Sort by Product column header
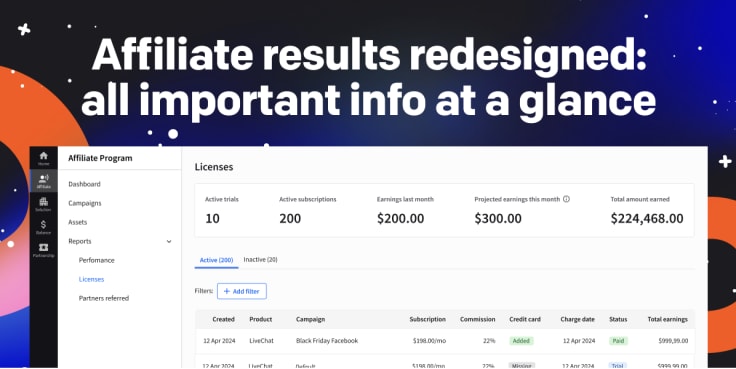736x369 pixels. click(261, 319)
